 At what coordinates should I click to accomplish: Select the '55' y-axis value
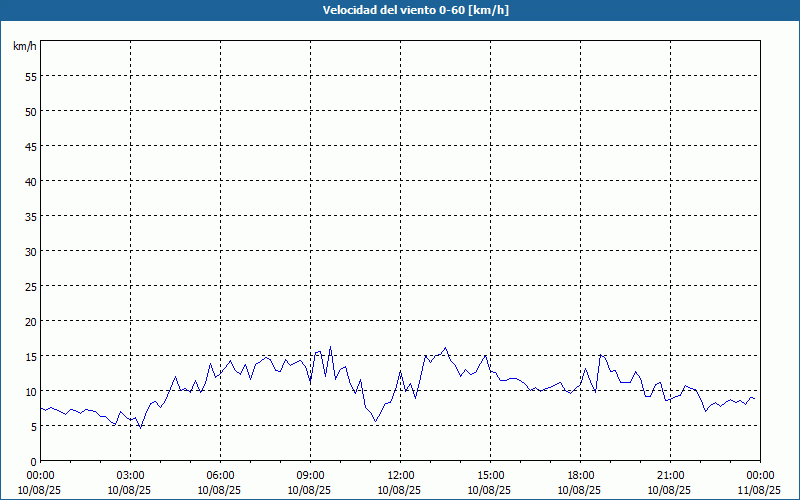(x=31, y=76)
